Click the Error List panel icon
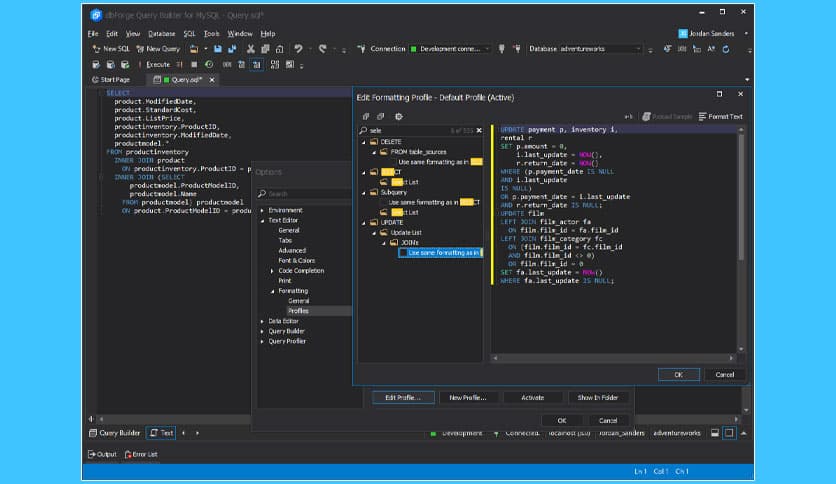836x484 pixels. (128, 454)
